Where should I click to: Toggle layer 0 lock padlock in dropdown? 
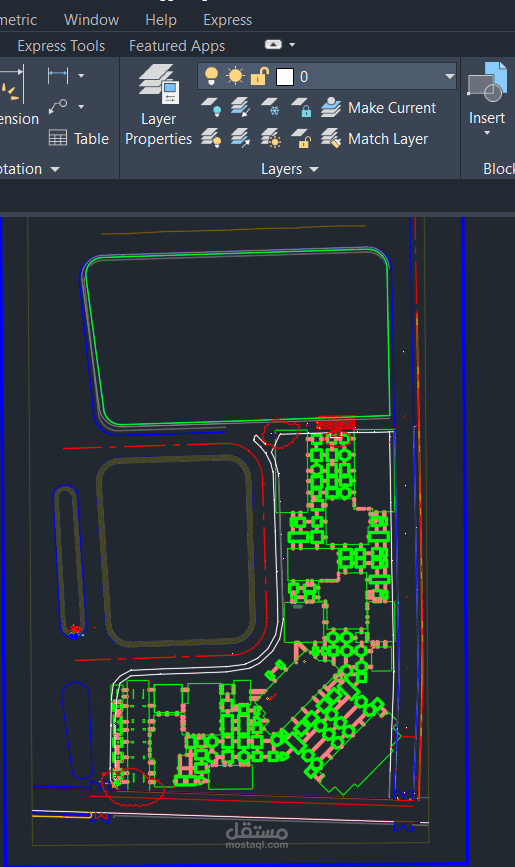point(259,76)
